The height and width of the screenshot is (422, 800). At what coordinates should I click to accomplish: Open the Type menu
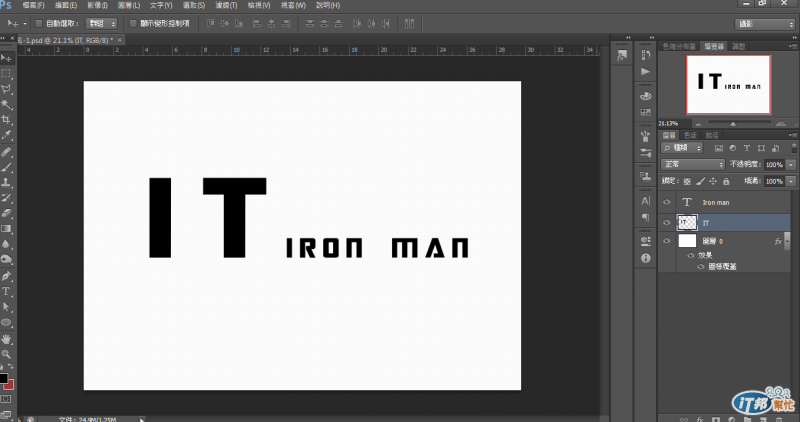coord(161,5)
